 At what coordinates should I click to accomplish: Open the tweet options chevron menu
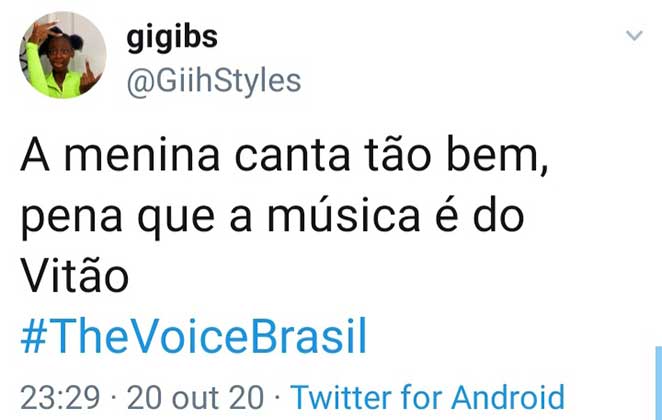point(633,36)
